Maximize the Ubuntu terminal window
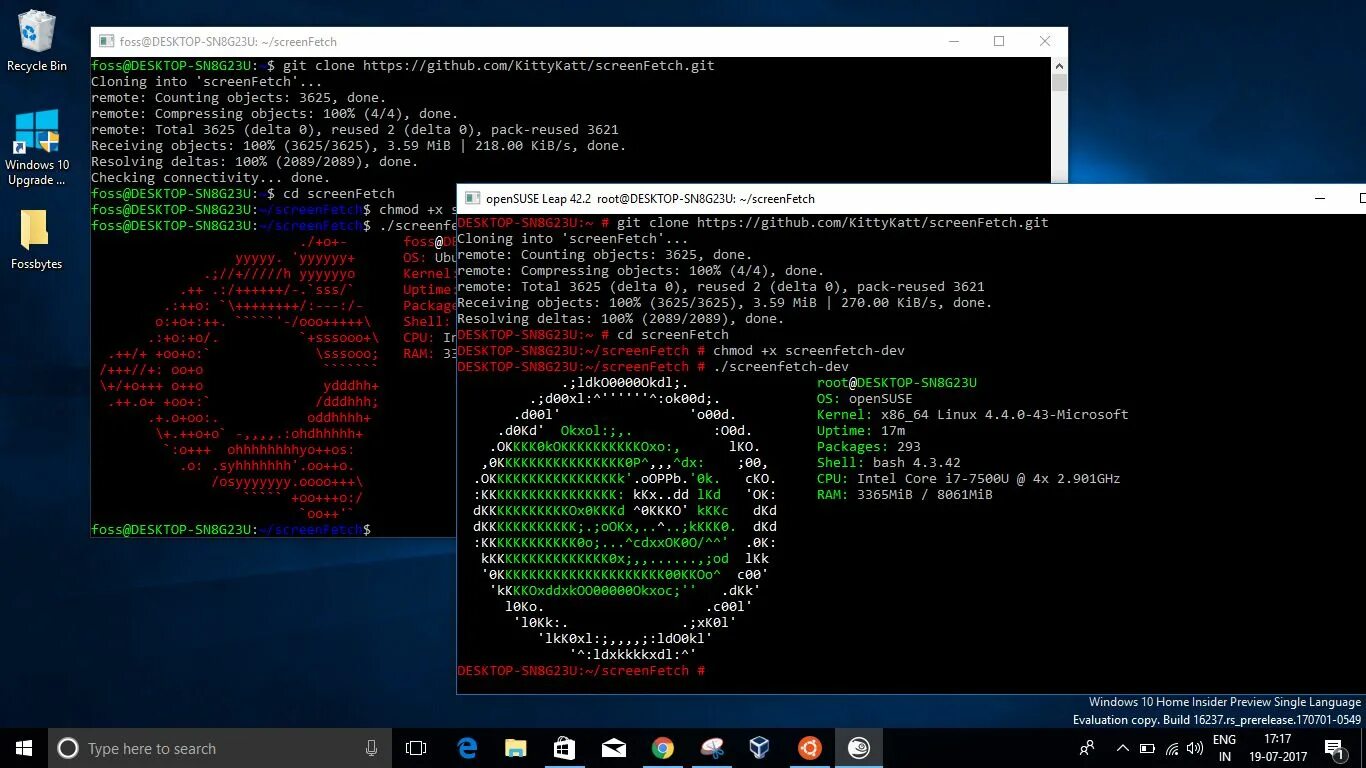 999,42
